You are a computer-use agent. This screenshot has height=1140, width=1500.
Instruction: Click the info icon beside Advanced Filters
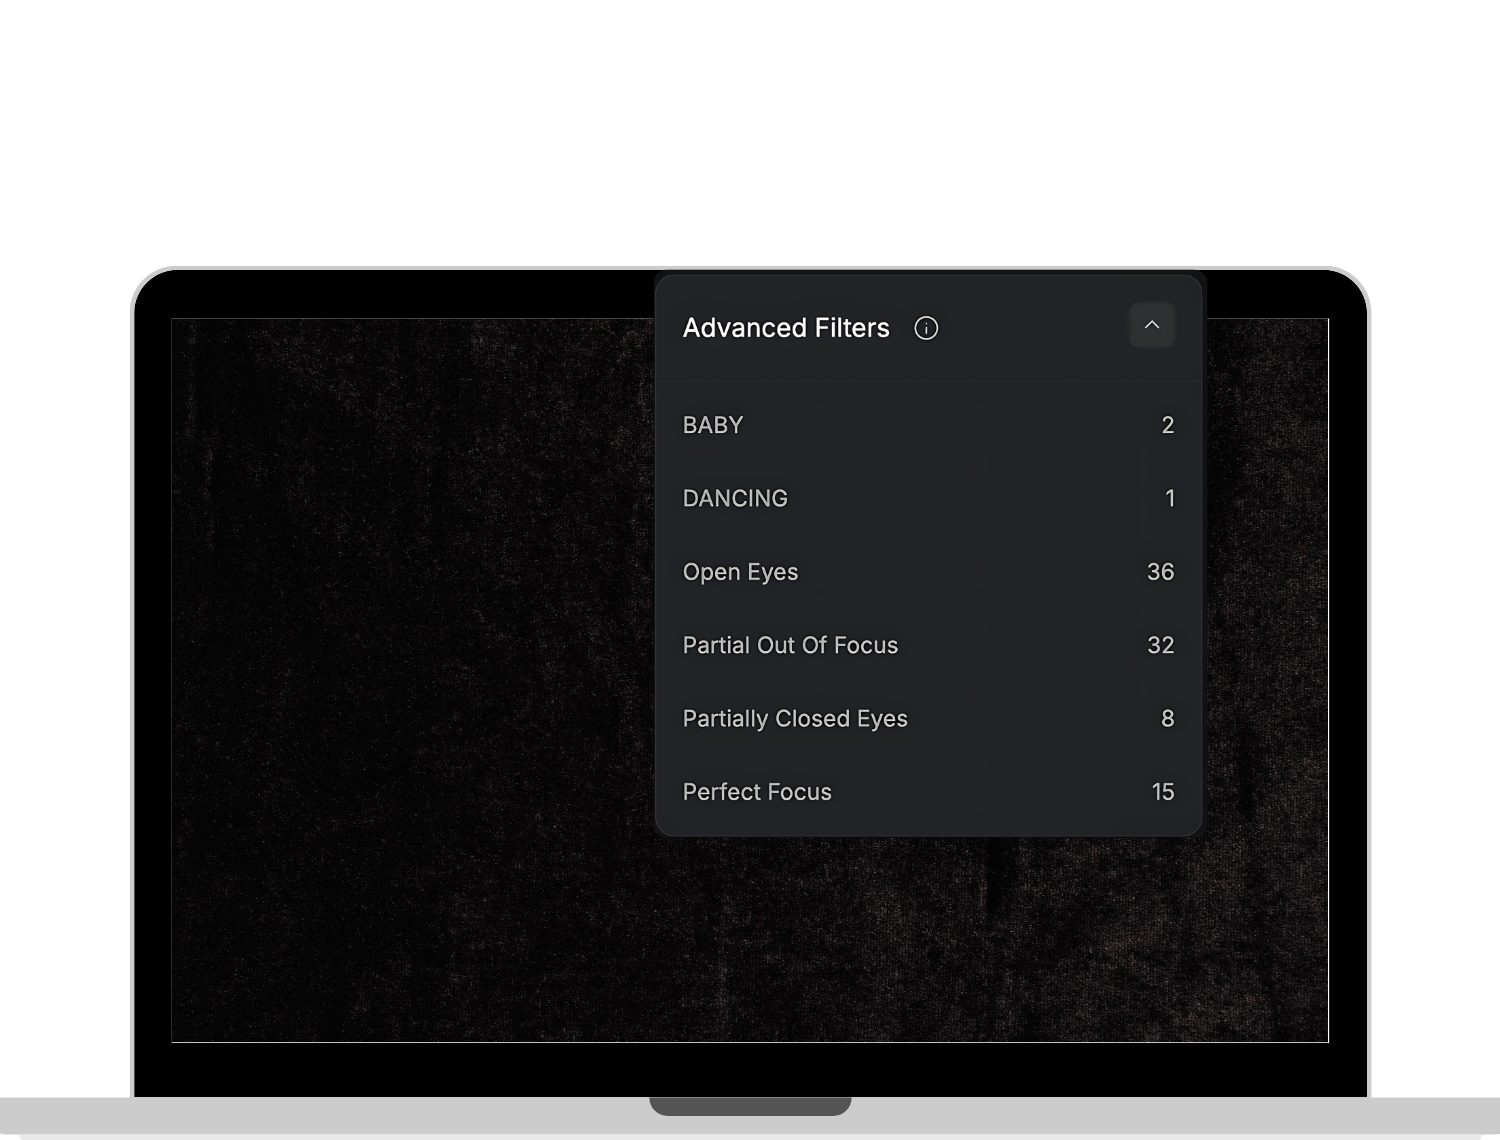tap(926, 328)
